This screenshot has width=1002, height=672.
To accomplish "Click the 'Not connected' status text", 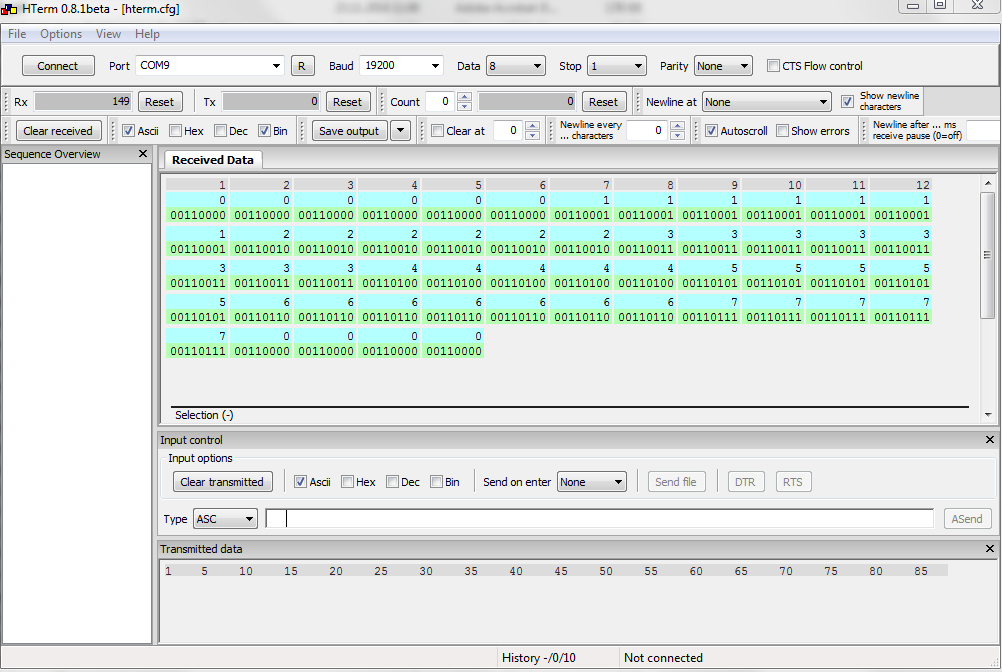I will [663, 657].
